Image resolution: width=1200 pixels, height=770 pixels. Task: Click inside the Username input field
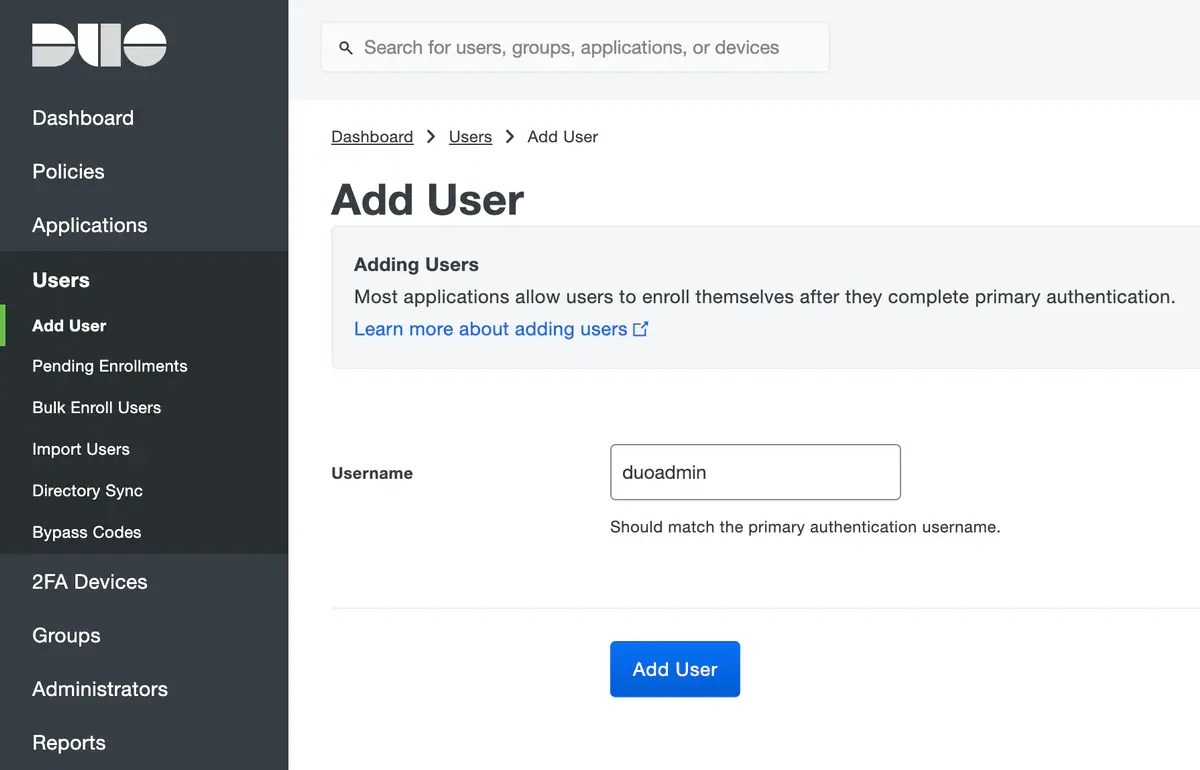point(755,472)
